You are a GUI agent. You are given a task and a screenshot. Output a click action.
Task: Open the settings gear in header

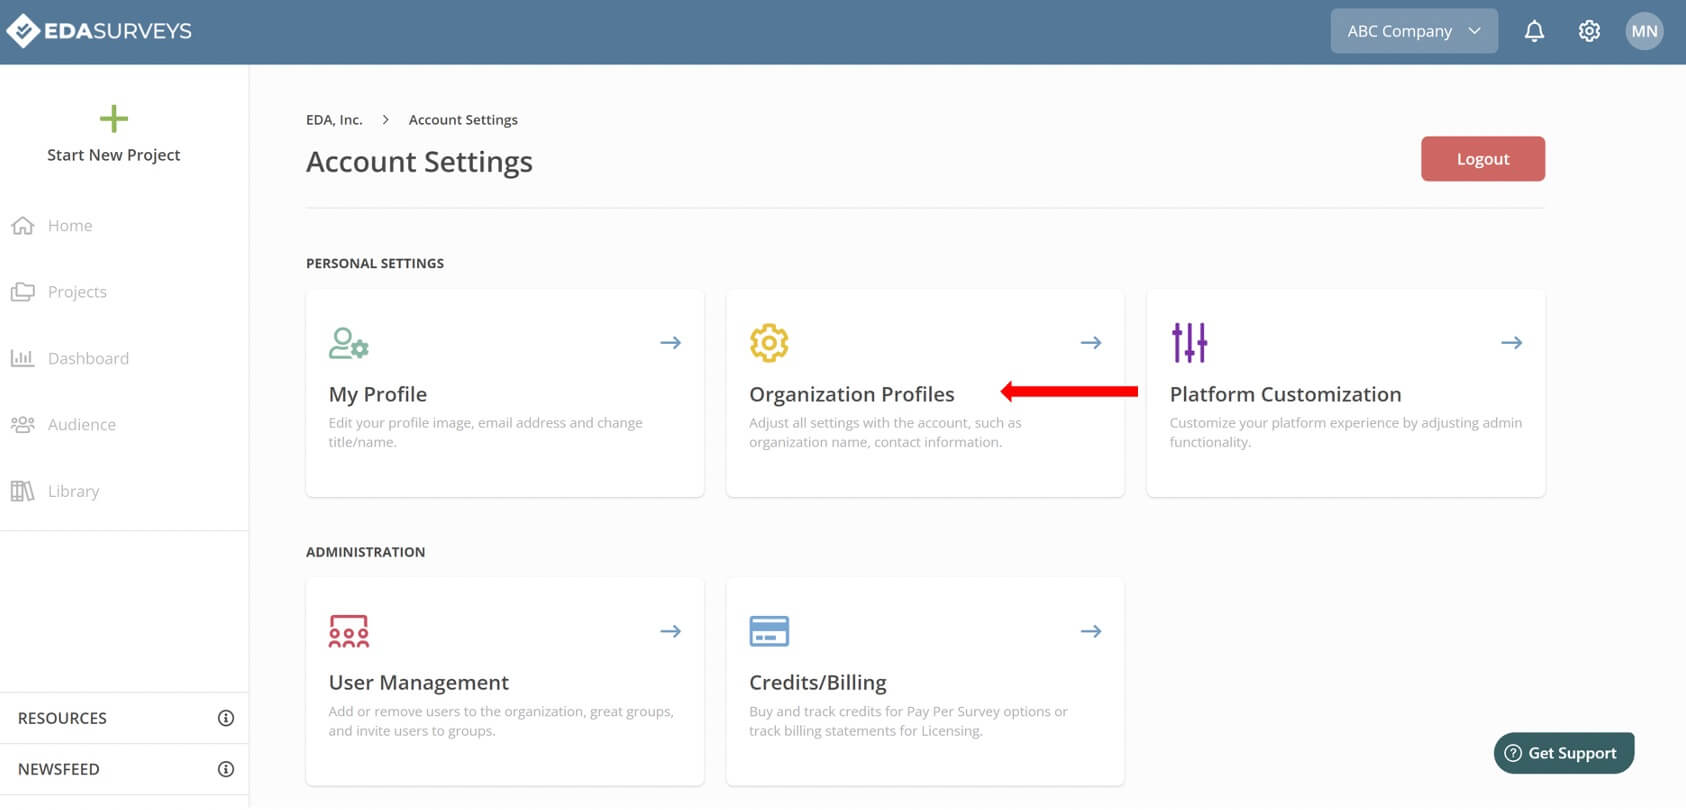pos(1589,31)
